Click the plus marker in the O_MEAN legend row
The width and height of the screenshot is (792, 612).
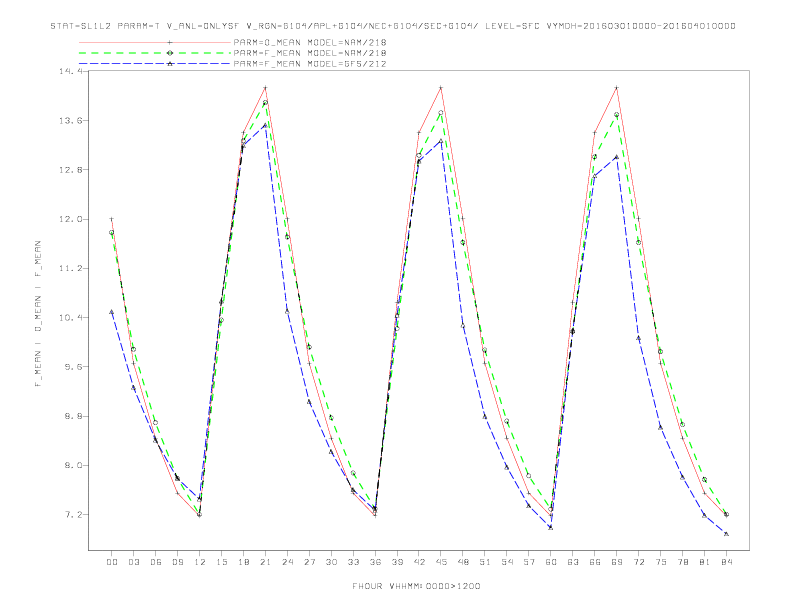pyautogui.click(x=170, y=42)
